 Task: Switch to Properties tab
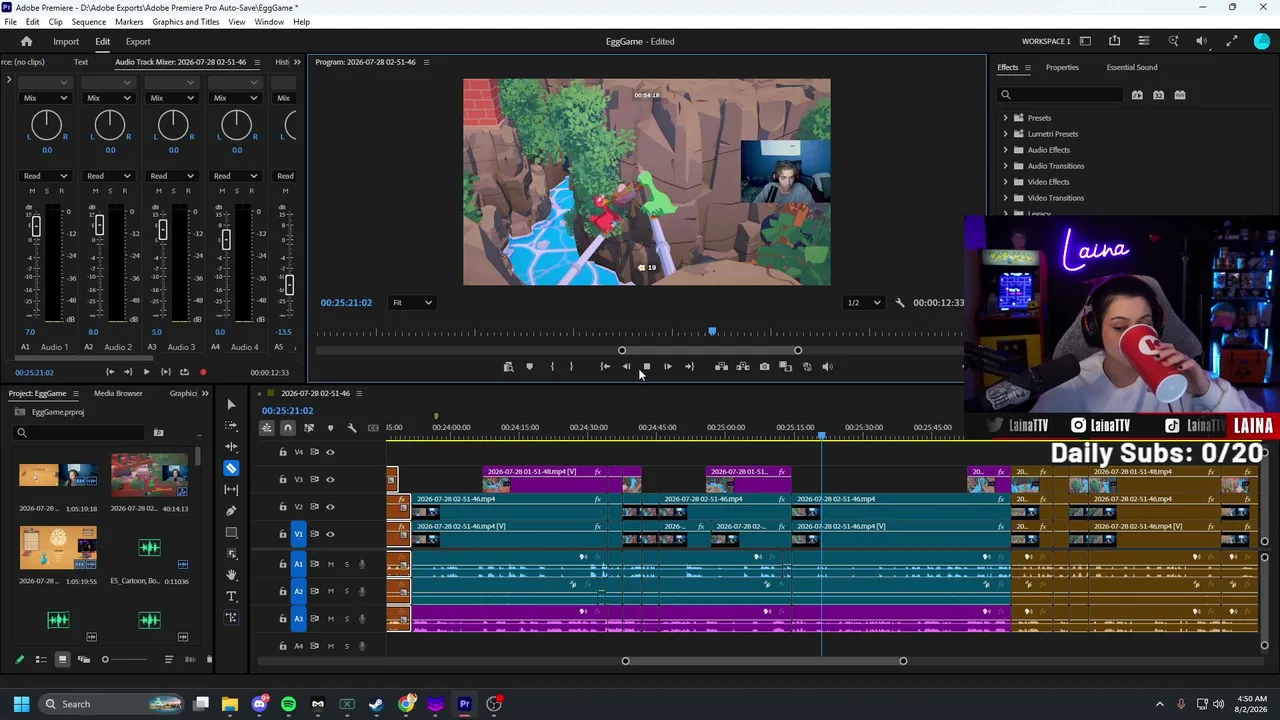point(1062,67)
